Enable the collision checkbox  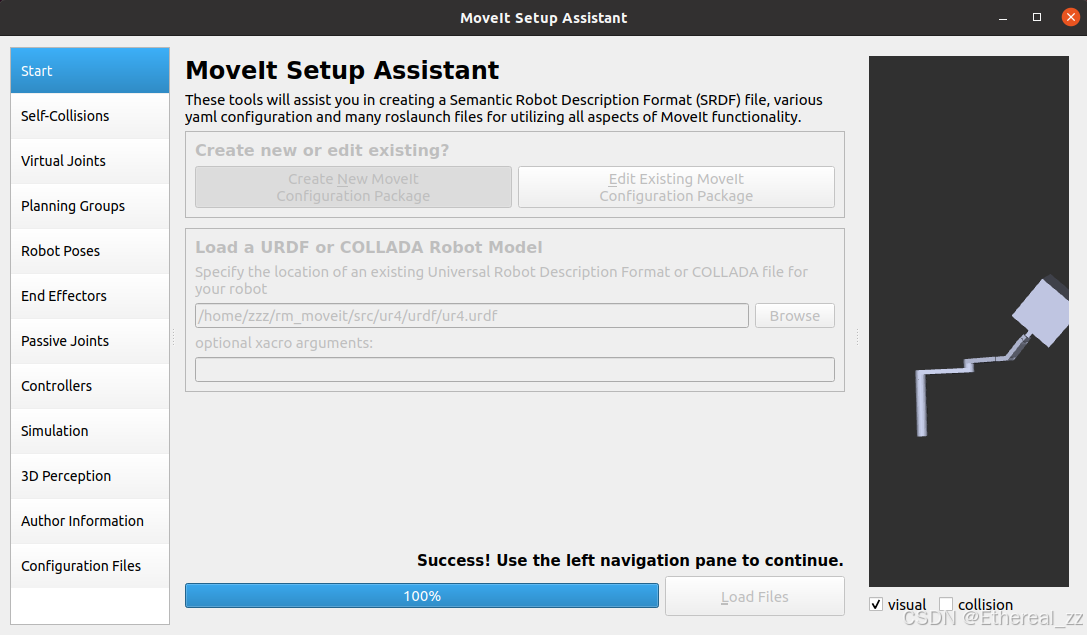(946, 604)
